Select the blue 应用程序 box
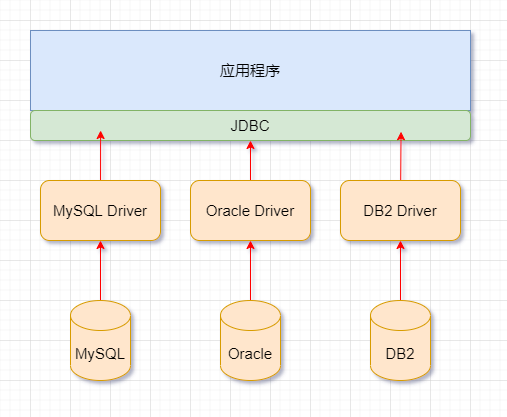Image resolution: width=507 pixels, height=417 pixels. (x=250, y=70)
